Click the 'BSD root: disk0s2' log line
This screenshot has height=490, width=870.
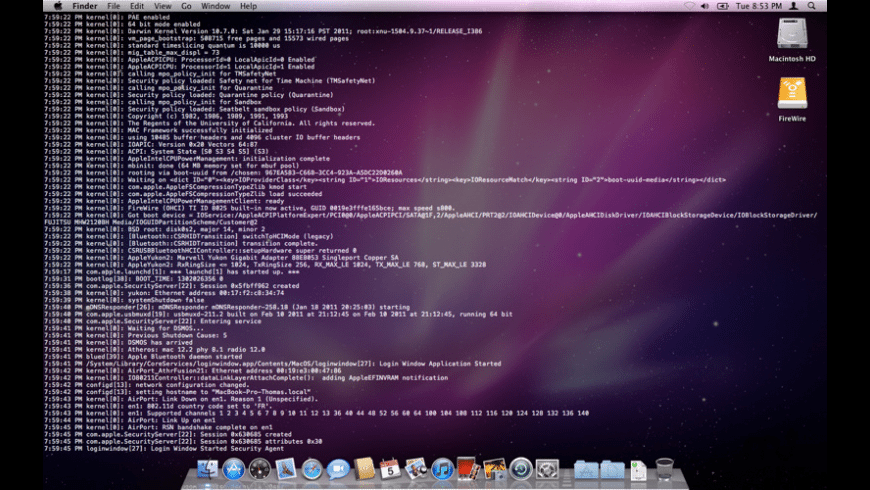pyautogui.click(x=155, y=229)
